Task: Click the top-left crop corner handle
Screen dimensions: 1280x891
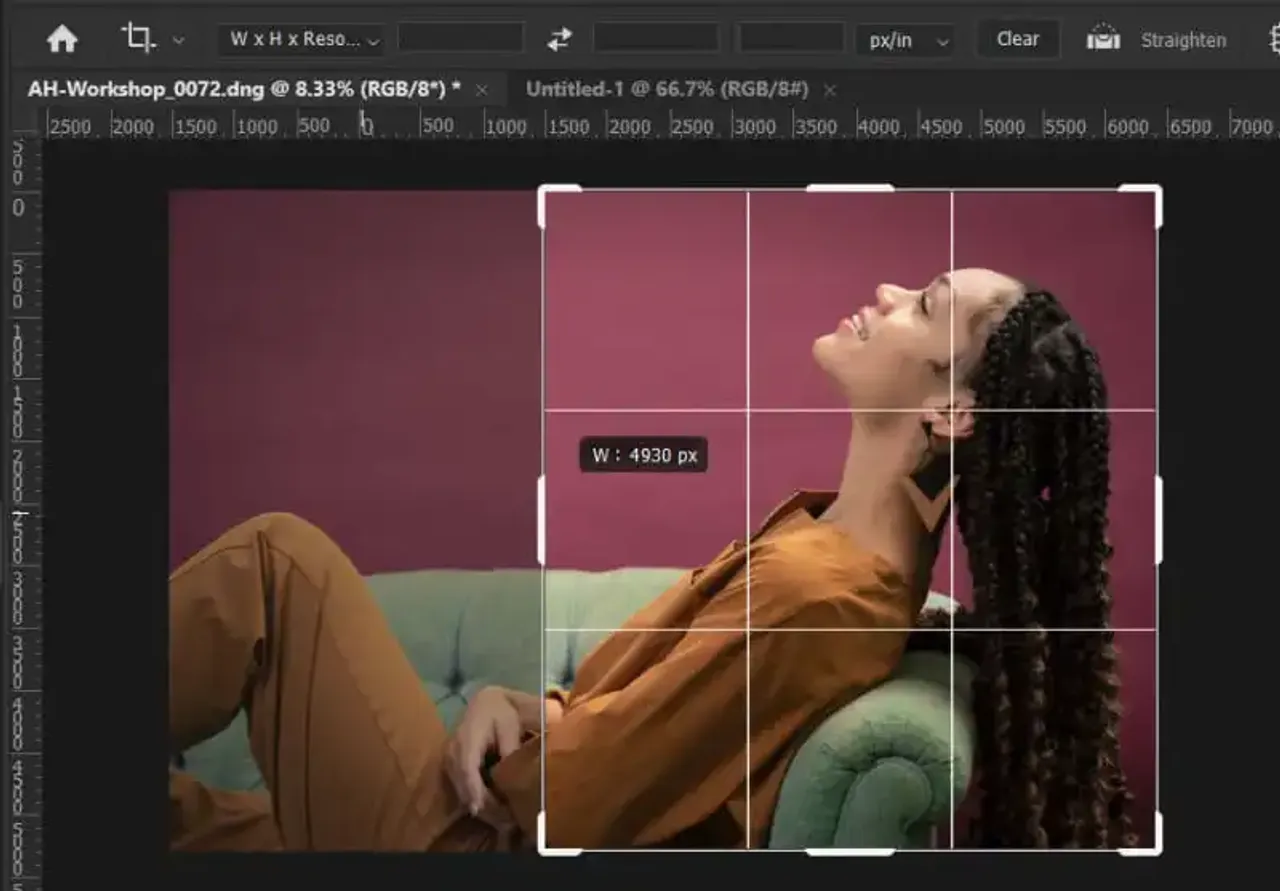Action: click(x=543, y=190)
